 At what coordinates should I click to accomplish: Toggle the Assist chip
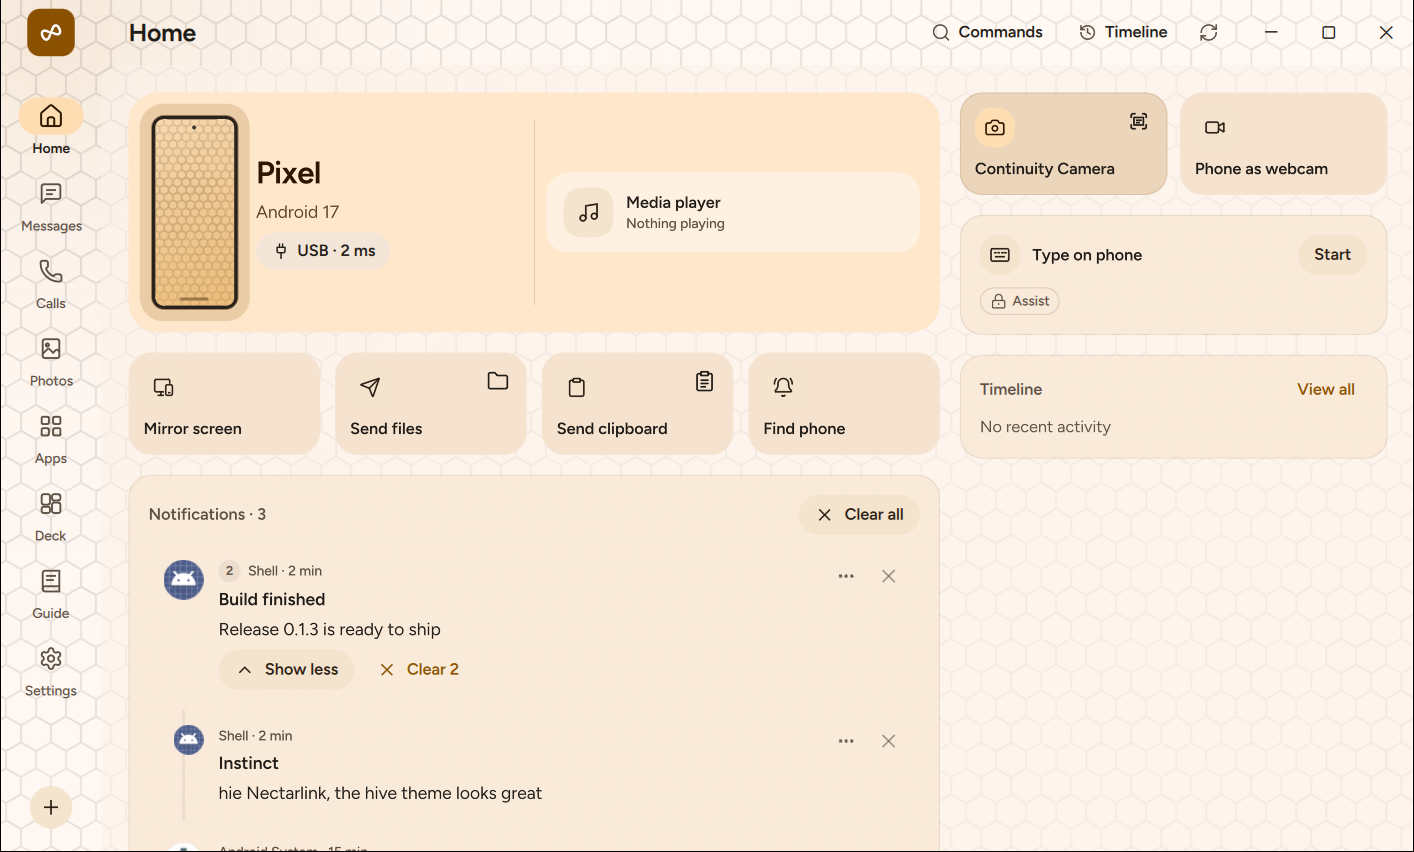tap(1020, 301)
